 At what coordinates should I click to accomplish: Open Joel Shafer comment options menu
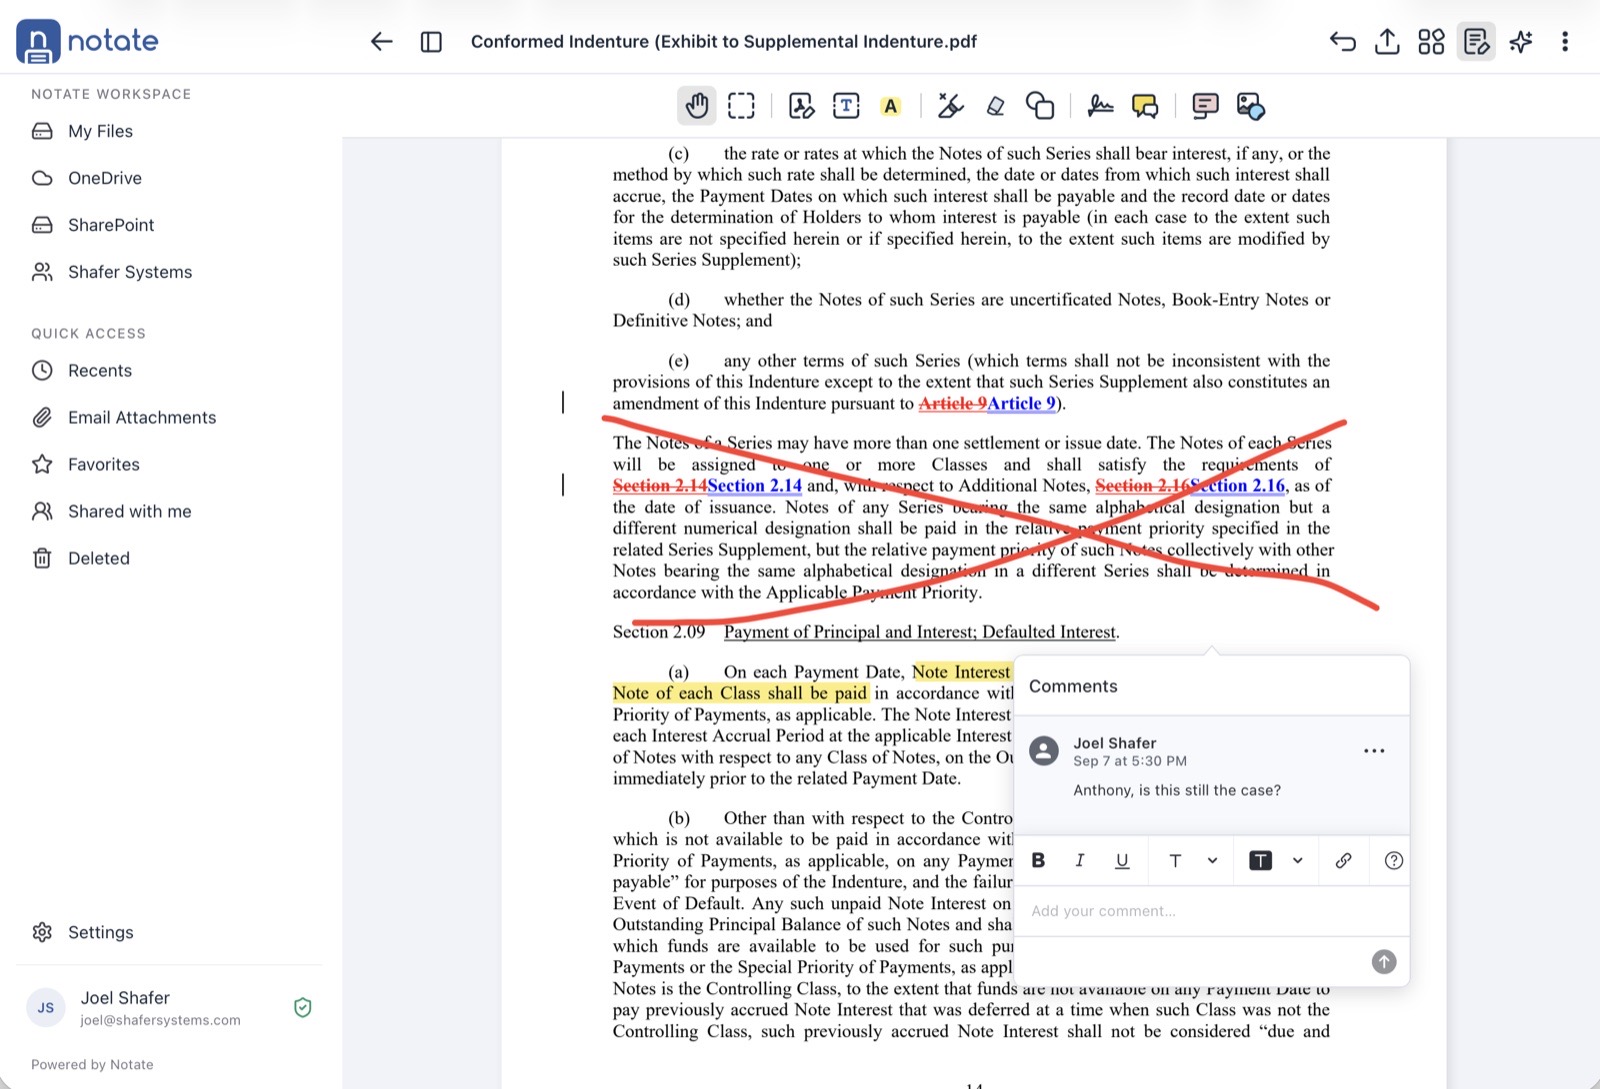1374,751
